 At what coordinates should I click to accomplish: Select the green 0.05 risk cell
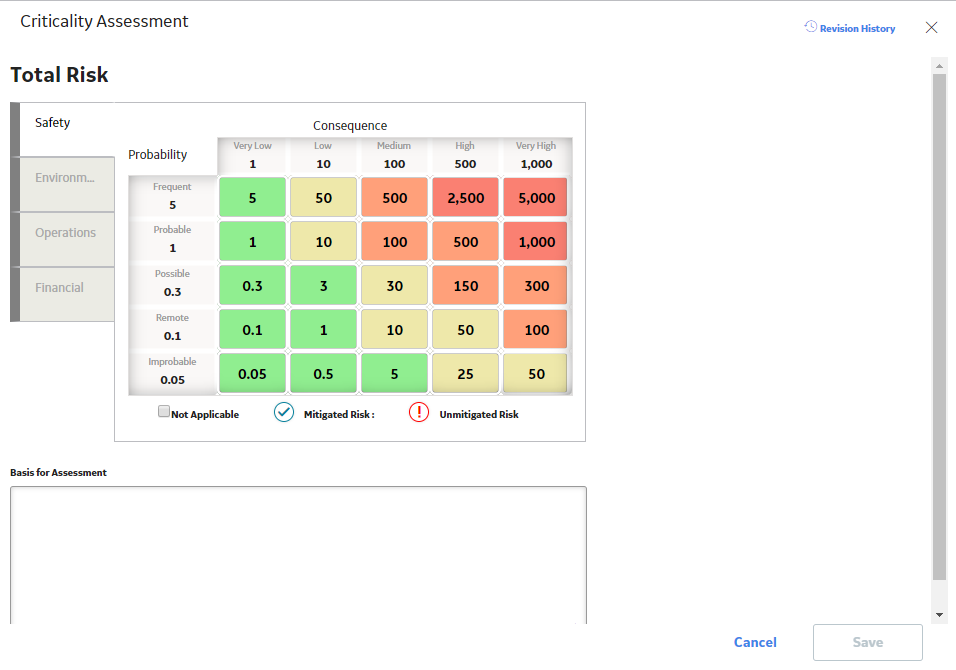click(x=252, y=373)
